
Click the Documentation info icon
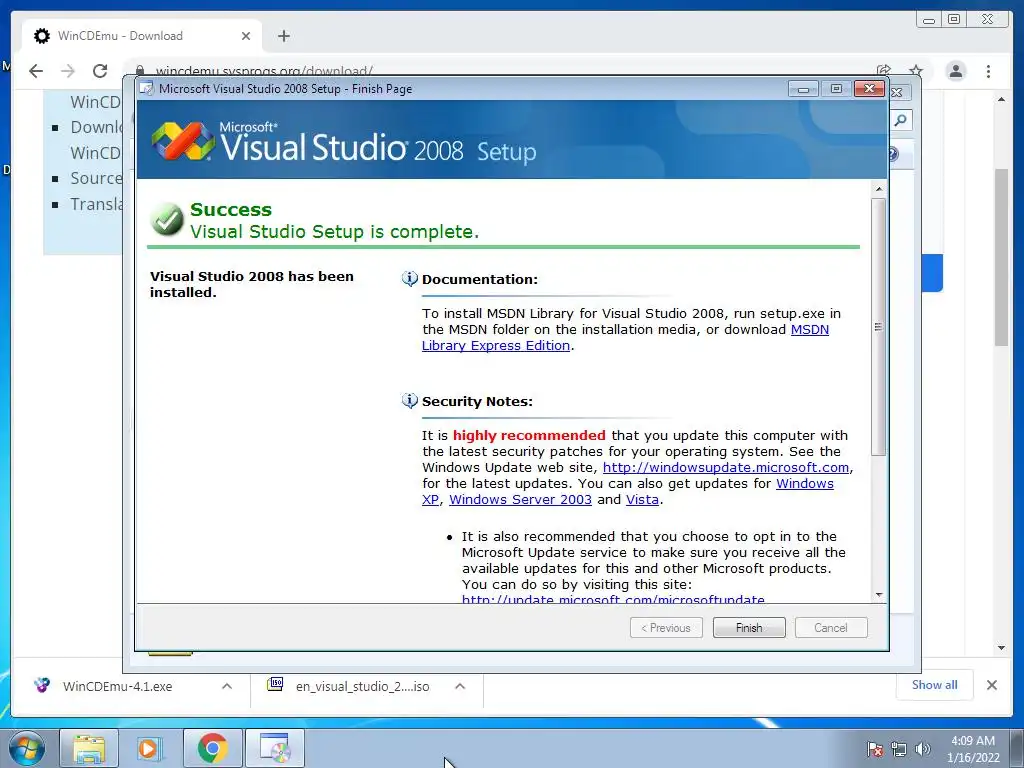click(409, 279)
